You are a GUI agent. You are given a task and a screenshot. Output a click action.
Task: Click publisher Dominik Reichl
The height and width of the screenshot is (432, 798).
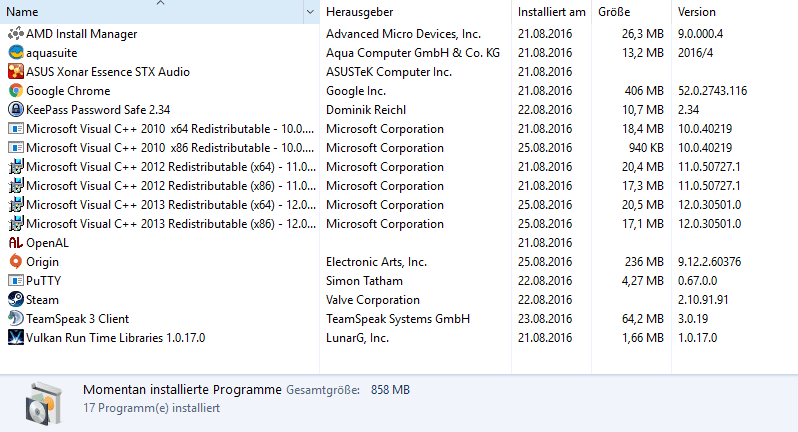[366, 109]
